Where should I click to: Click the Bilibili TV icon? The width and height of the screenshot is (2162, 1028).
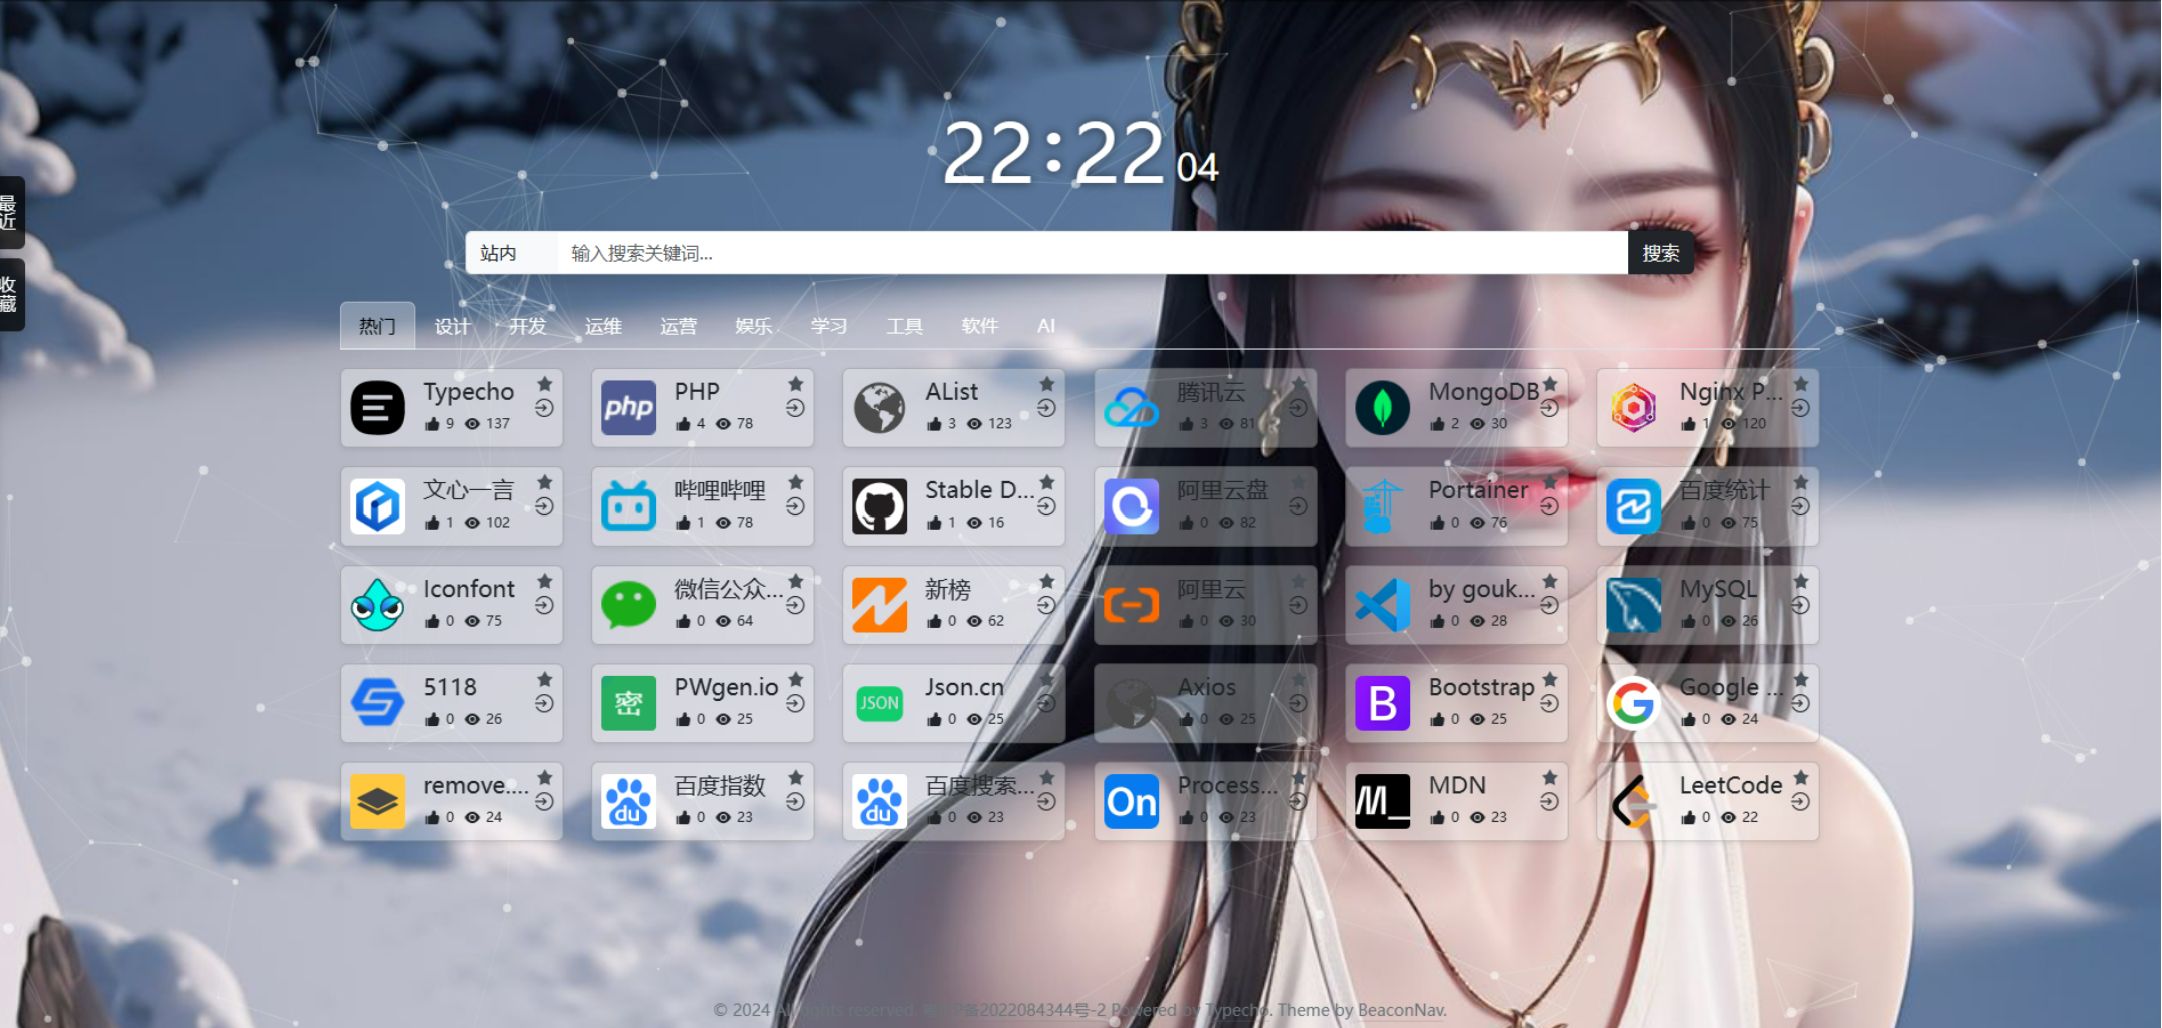click(628, 506)
